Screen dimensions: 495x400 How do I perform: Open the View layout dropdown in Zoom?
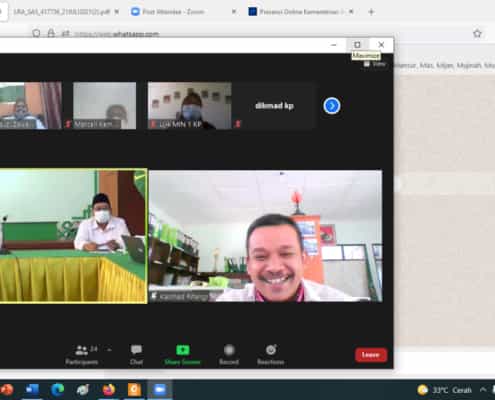click(x=375, y=64)
